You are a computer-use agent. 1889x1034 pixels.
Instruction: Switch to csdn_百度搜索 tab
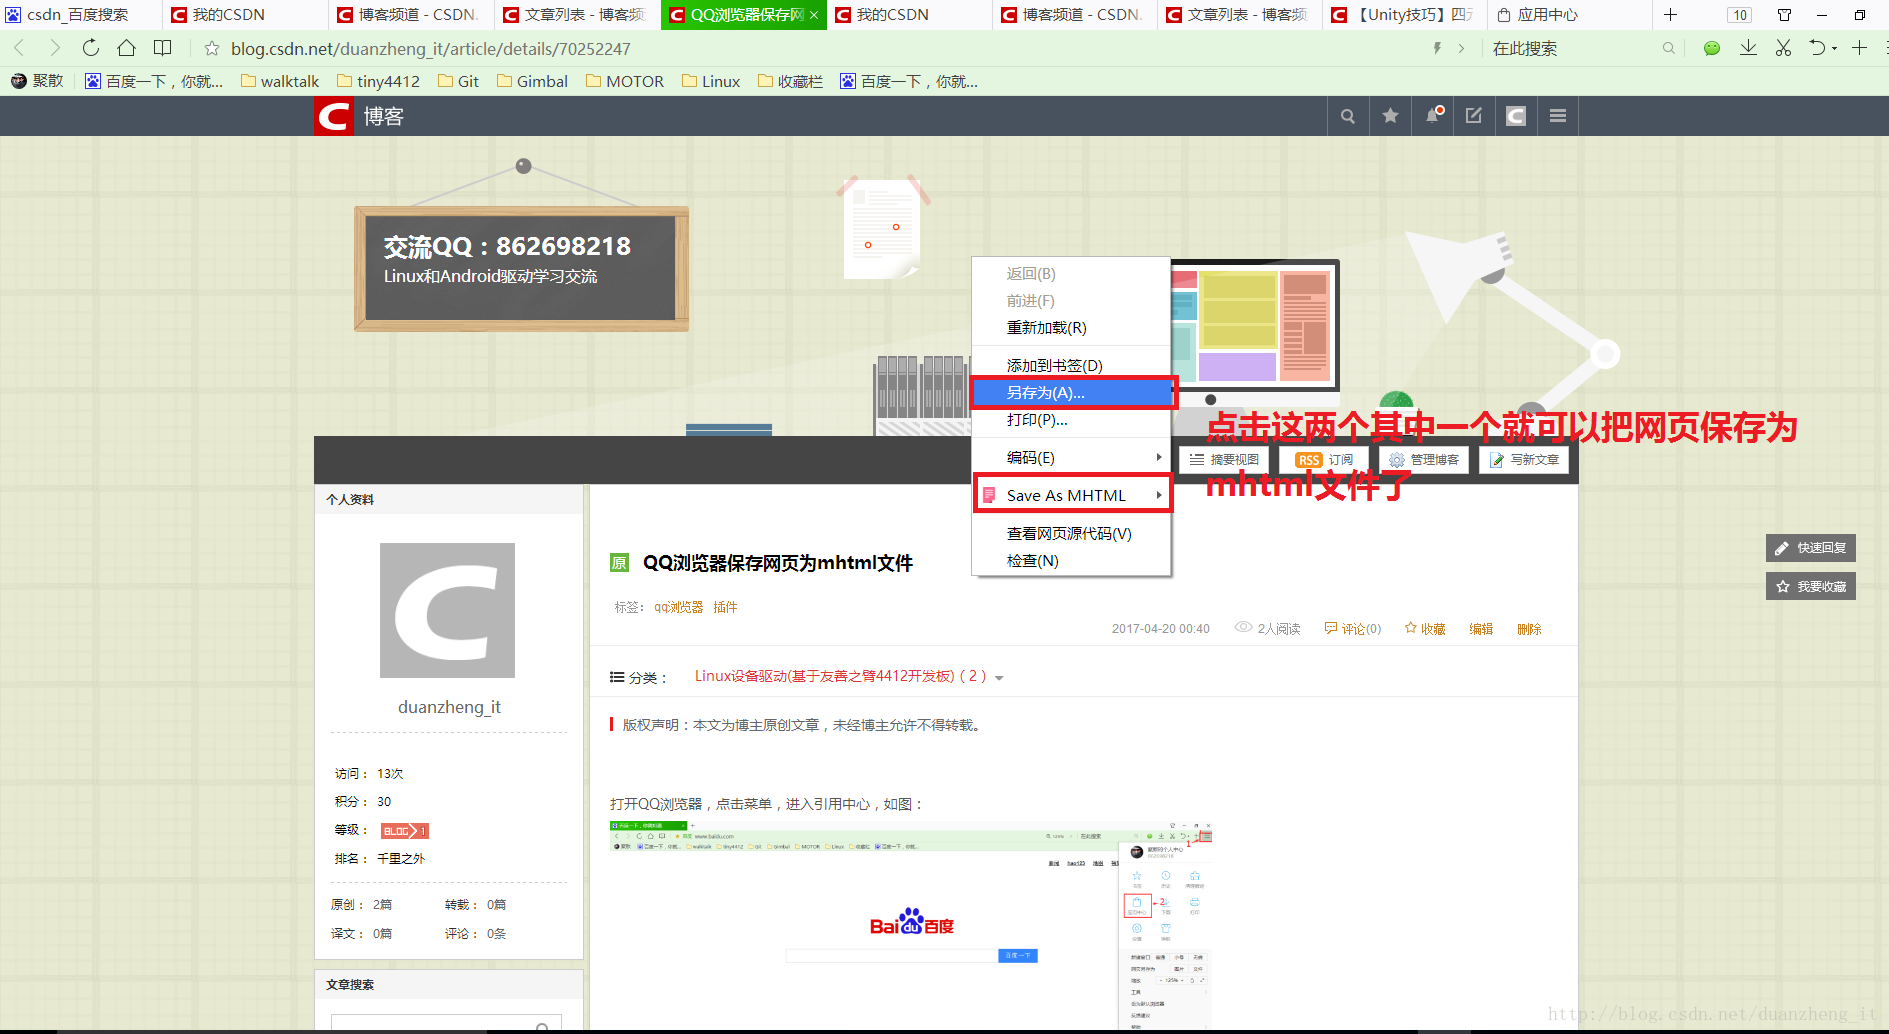click(80, 15)
